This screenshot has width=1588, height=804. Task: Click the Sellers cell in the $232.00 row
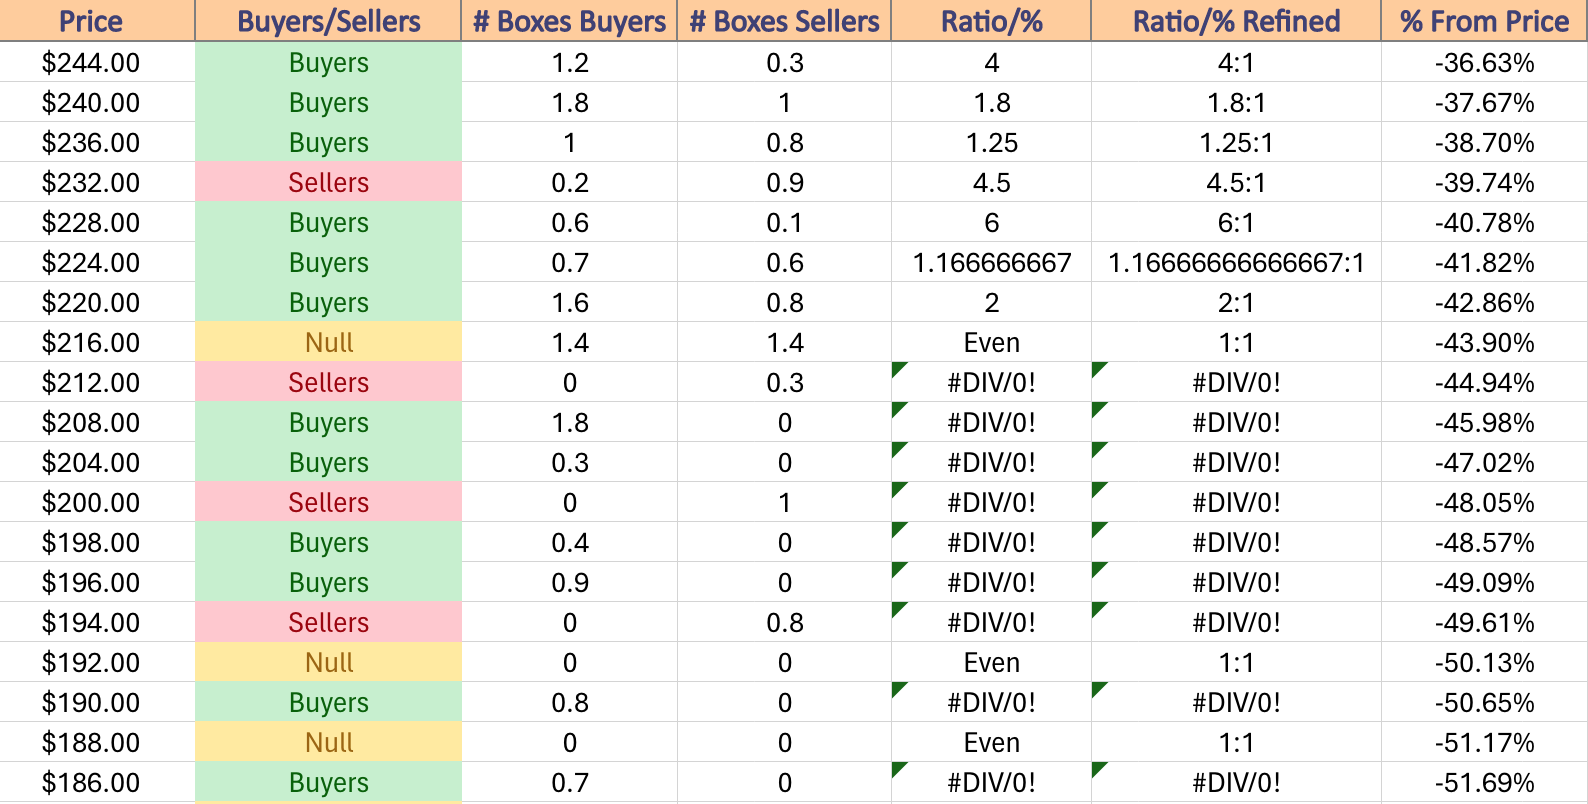tap(329, 182)
